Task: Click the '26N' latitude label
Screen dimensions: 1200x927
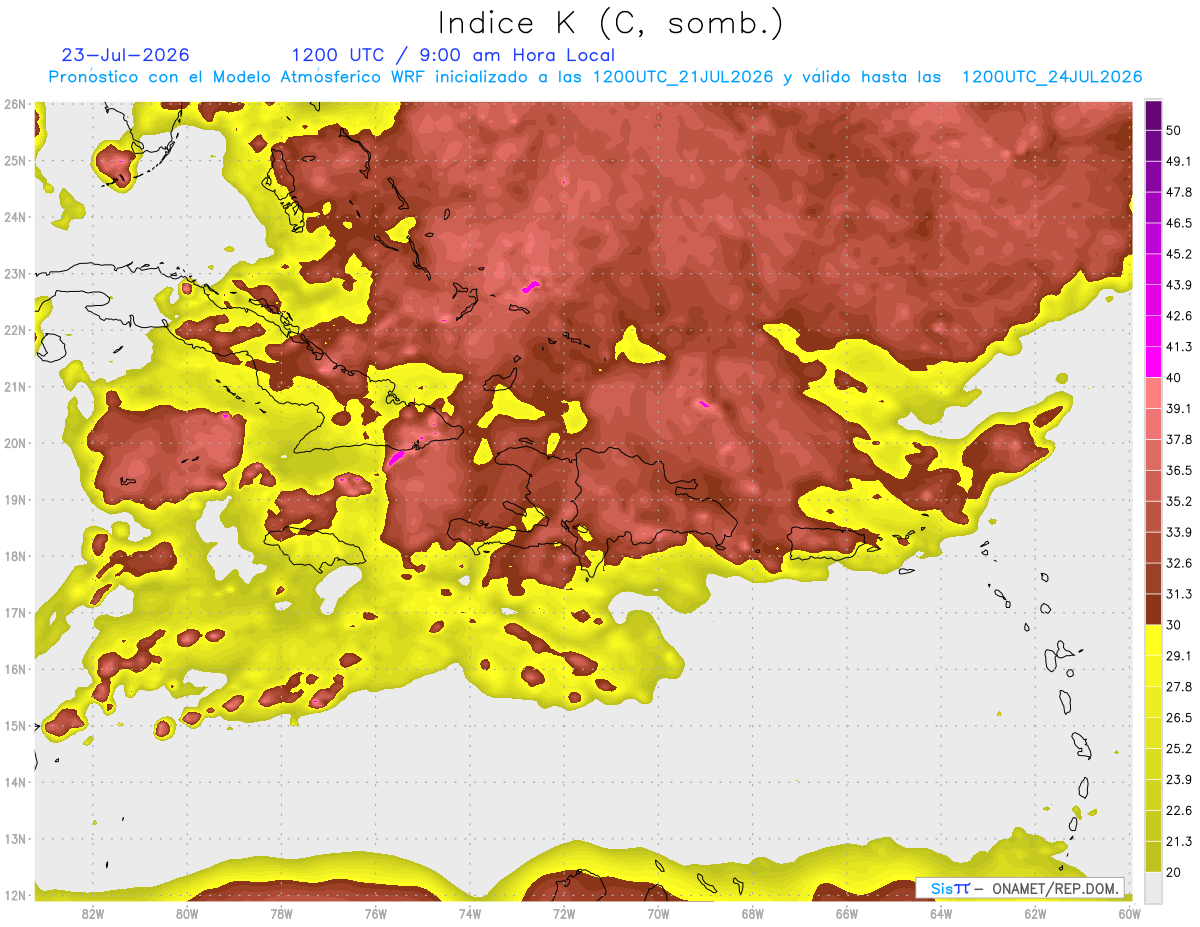Action: click(15, 104)
